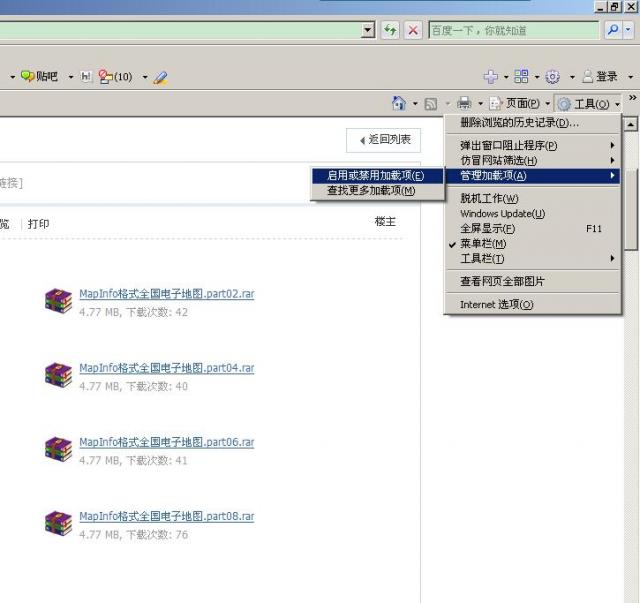Click the 返回列表 button
Viewport: 640px width, 603px height.
coord(384,140)
